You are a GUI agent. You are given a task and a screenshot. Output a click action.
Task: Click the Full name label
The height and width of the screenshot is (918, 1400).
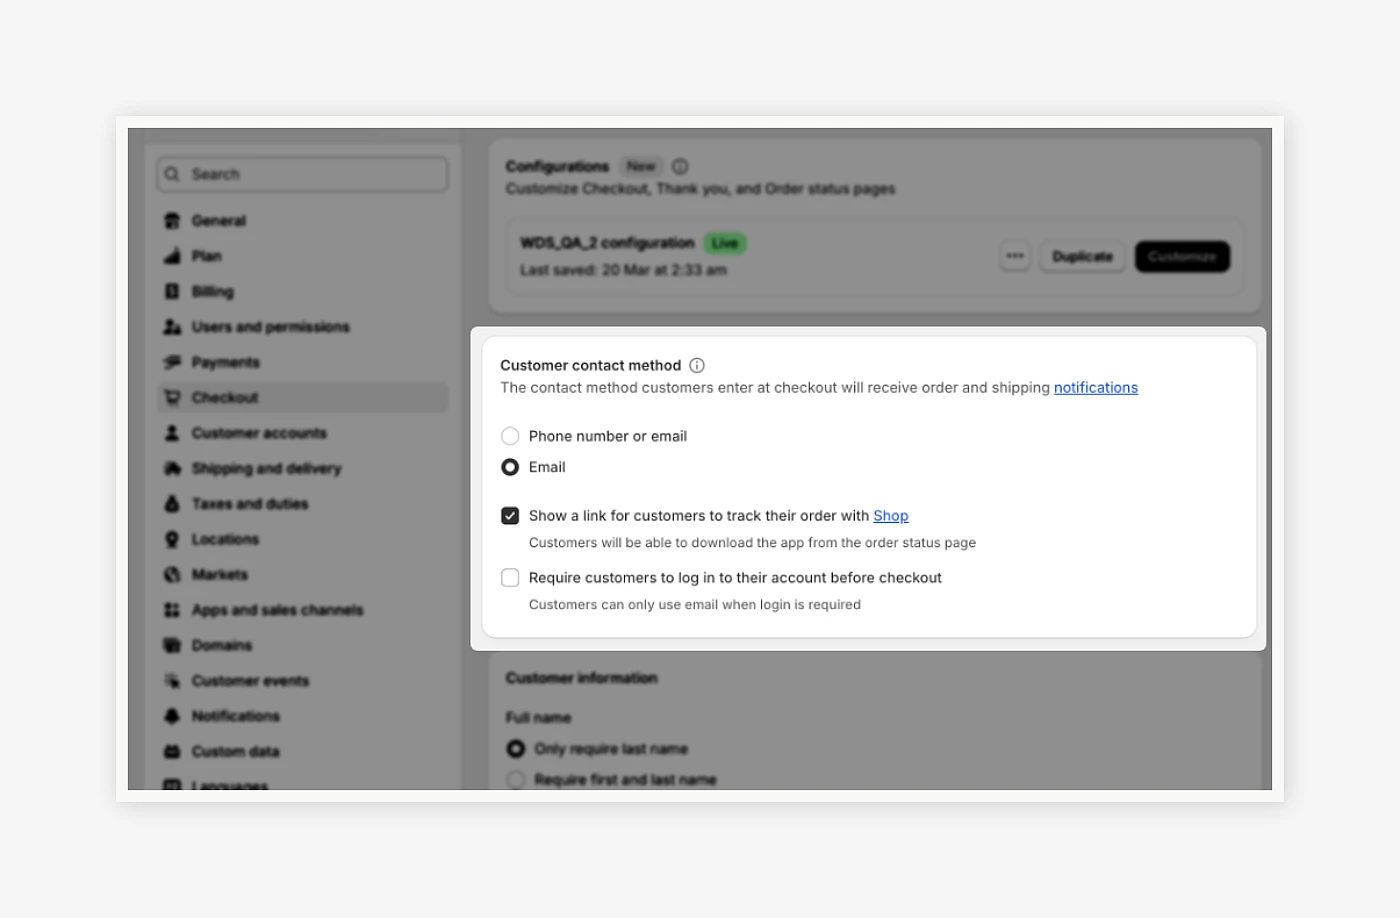[x=538, y=718]
